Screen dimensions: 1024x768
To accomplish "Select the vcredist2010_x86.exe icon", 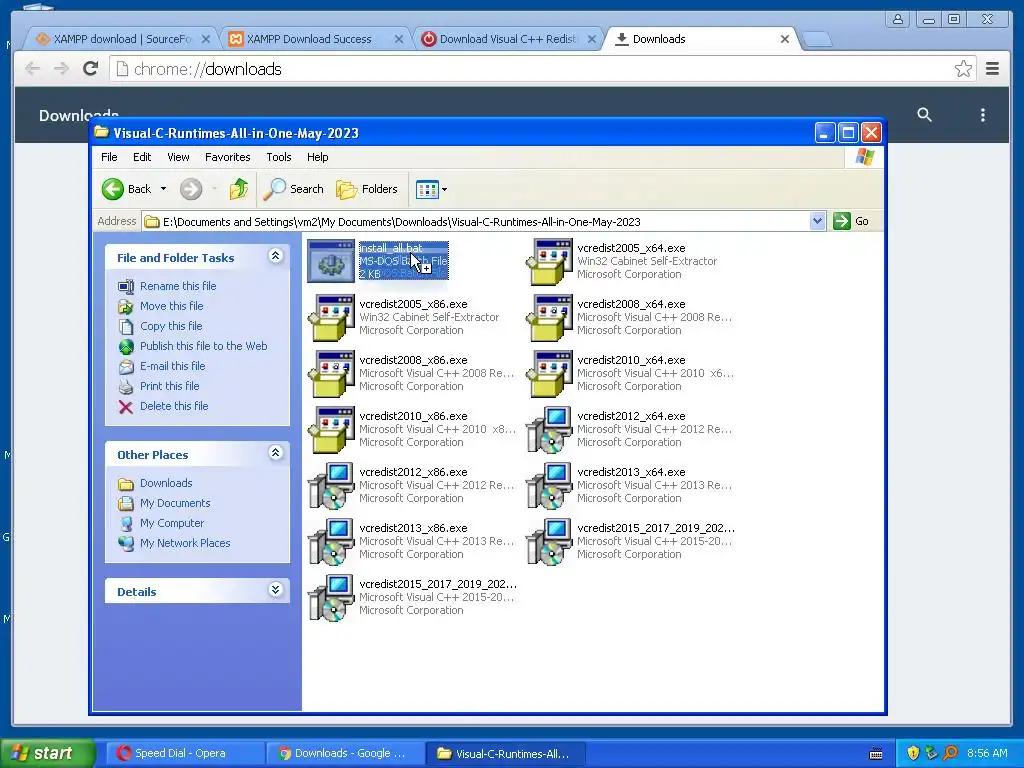I will (331, 430).
